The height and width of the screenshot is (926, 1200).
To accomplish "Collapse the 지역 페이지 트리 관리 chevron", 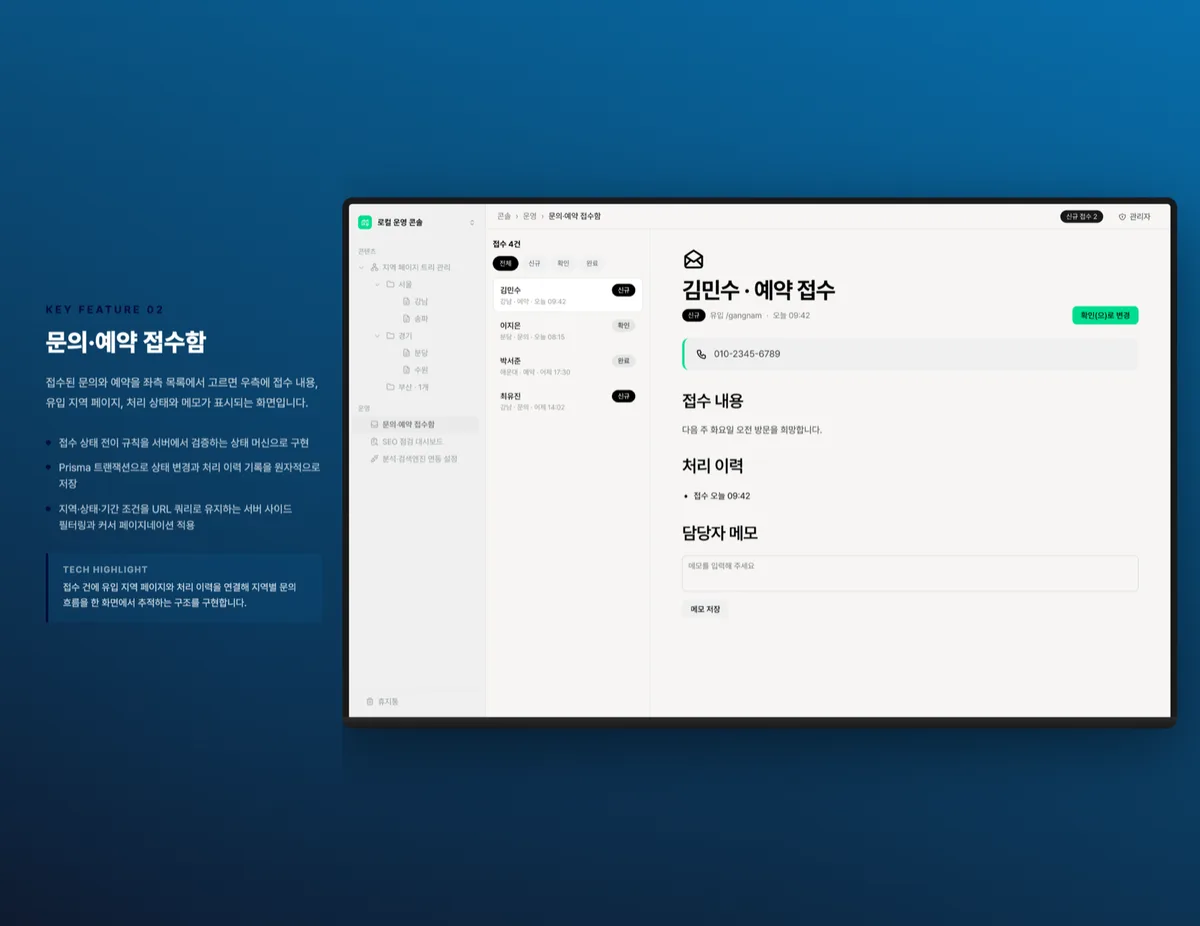I will (362, 267).
